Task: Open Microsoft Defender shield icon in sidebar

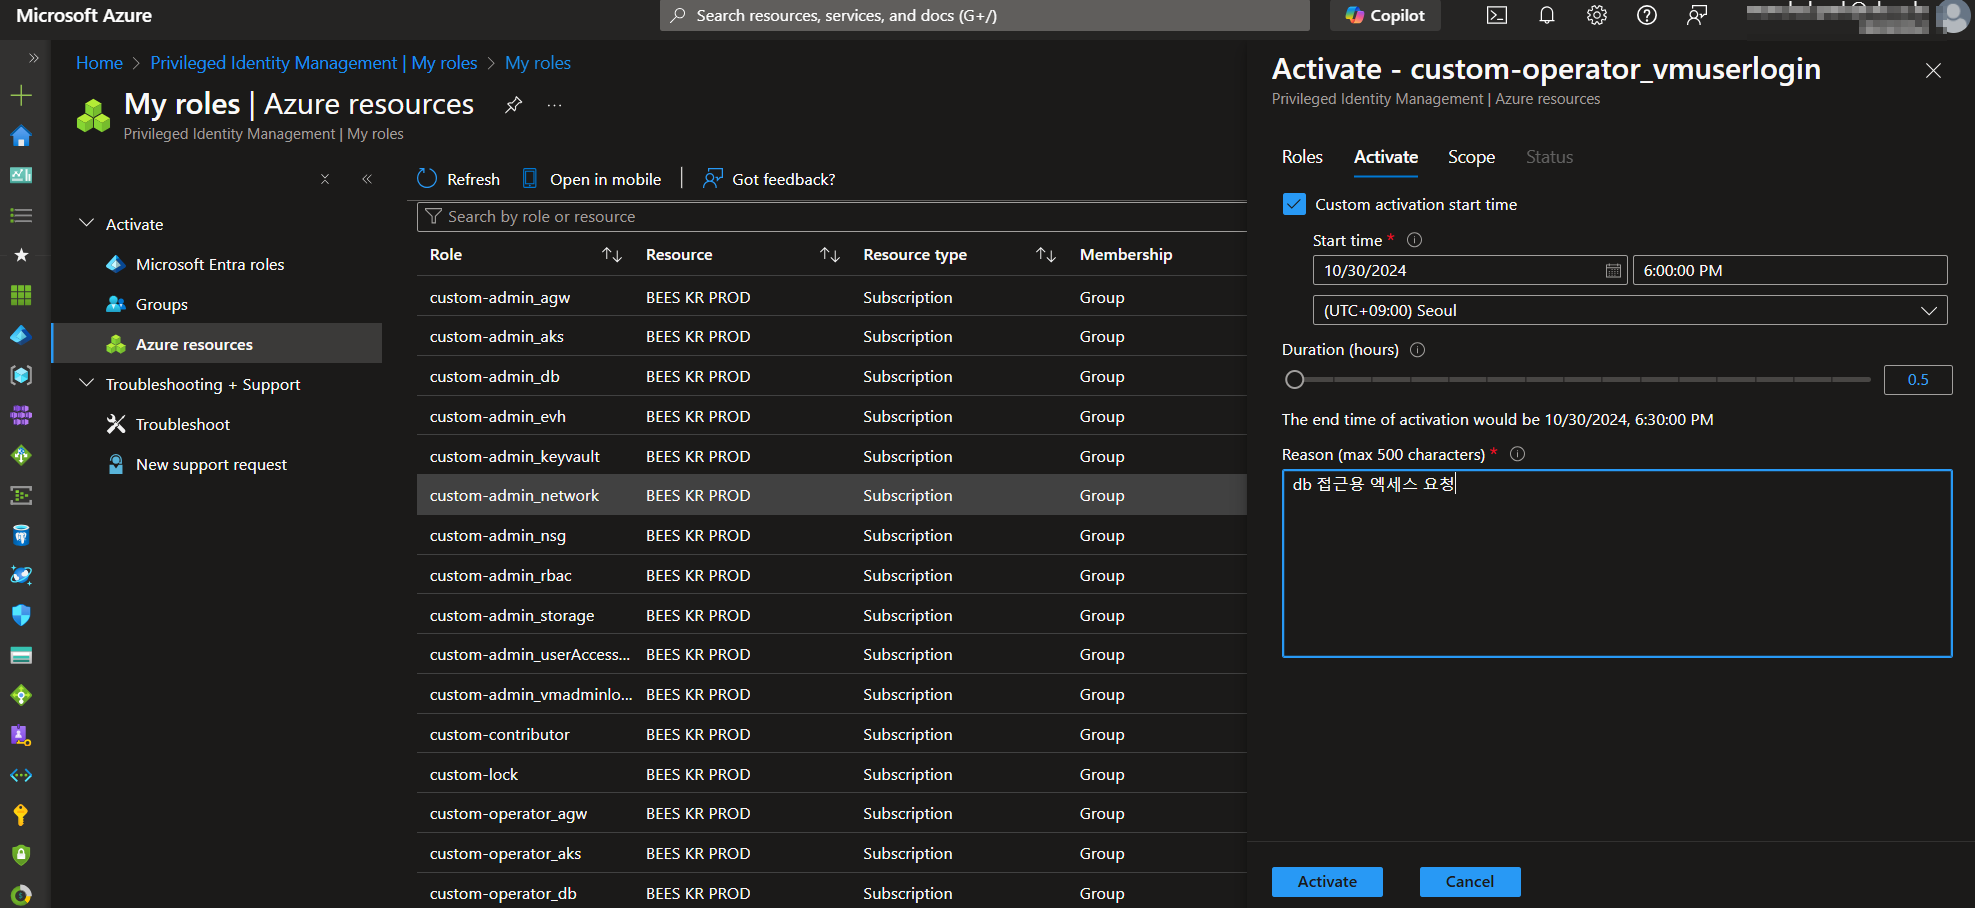Action: 21,616
